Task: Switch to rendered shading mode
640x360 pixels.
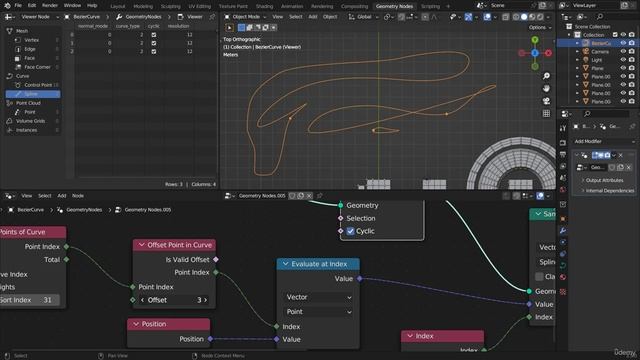Action: point(540,17)
